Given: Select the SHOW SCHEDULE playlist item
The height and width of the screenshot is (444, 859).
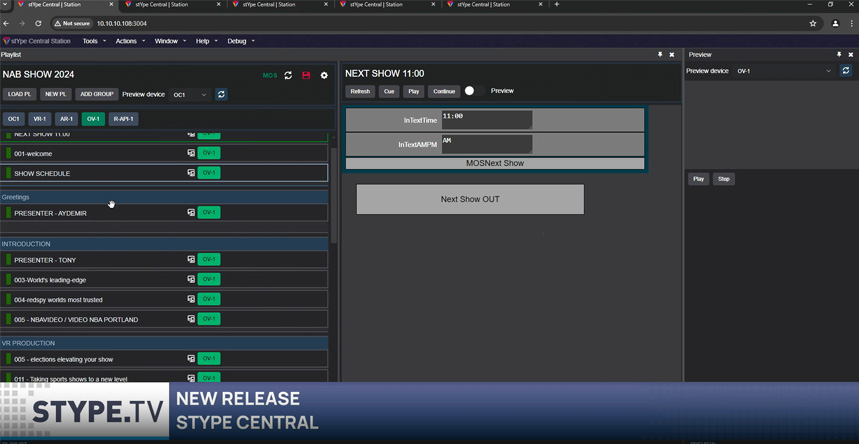Looking at the screenshot, I should pyautogui.click(x=164, y=173).
